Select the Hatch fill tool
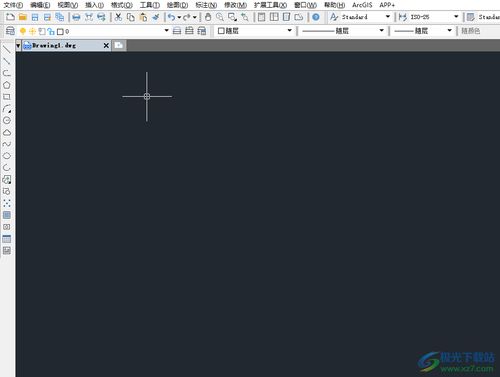Screen dimensions: 500x377 (x=7, y=215)
